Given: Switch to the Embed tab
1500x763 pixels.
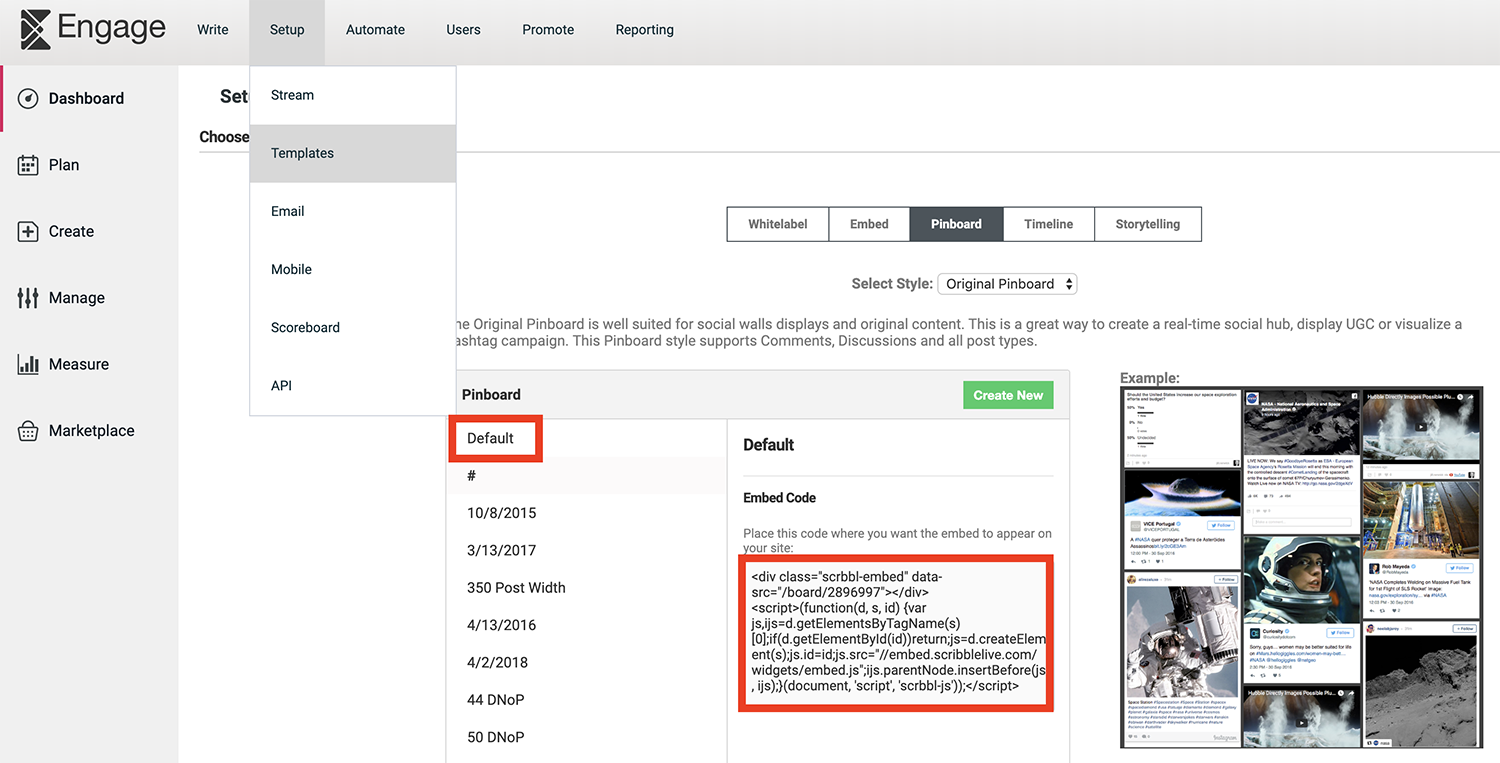Looking at the screenshot, I should (869, 224).
